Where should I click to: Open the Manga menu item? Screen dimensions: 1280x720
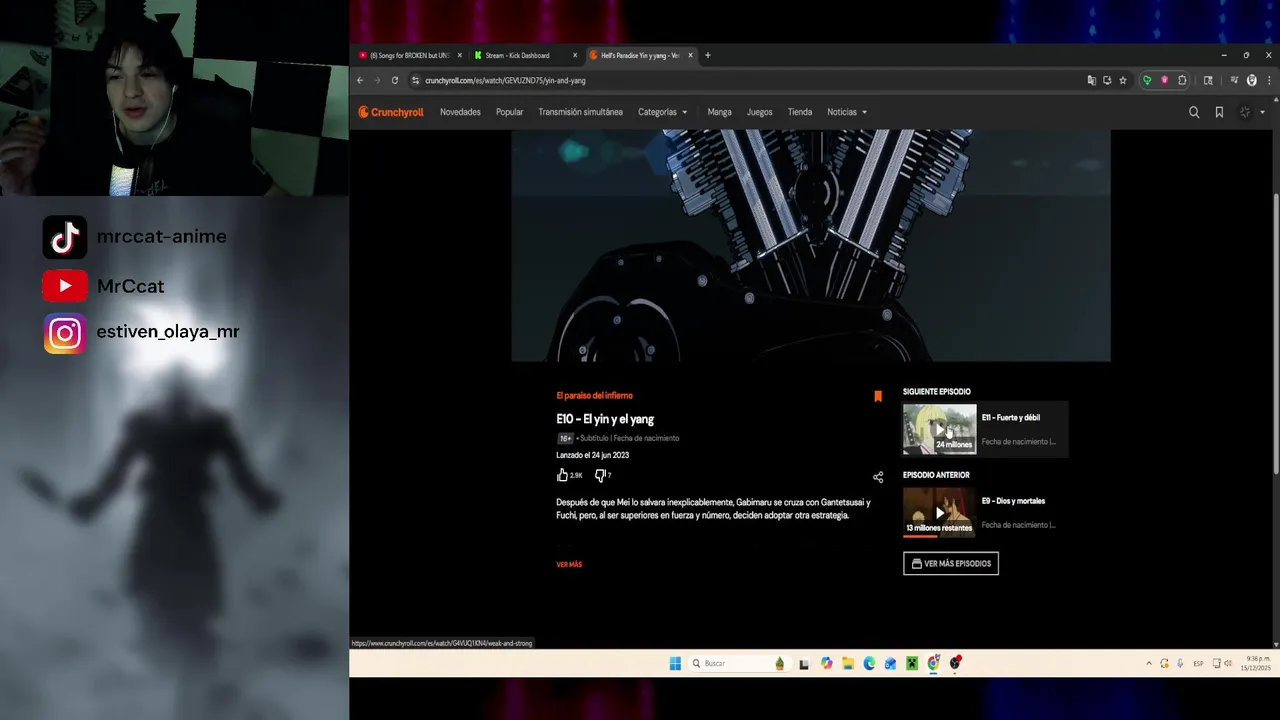click(719, 112)
